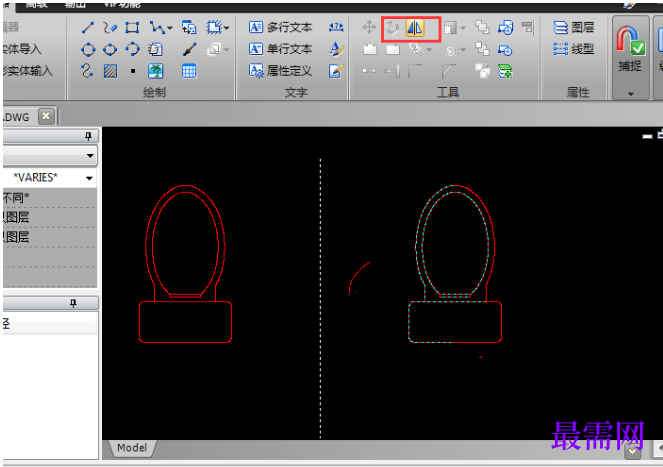This screenshot has height=467, width=663.
Task: Click the Rotate tool icon
Action: tap(392, 28)
